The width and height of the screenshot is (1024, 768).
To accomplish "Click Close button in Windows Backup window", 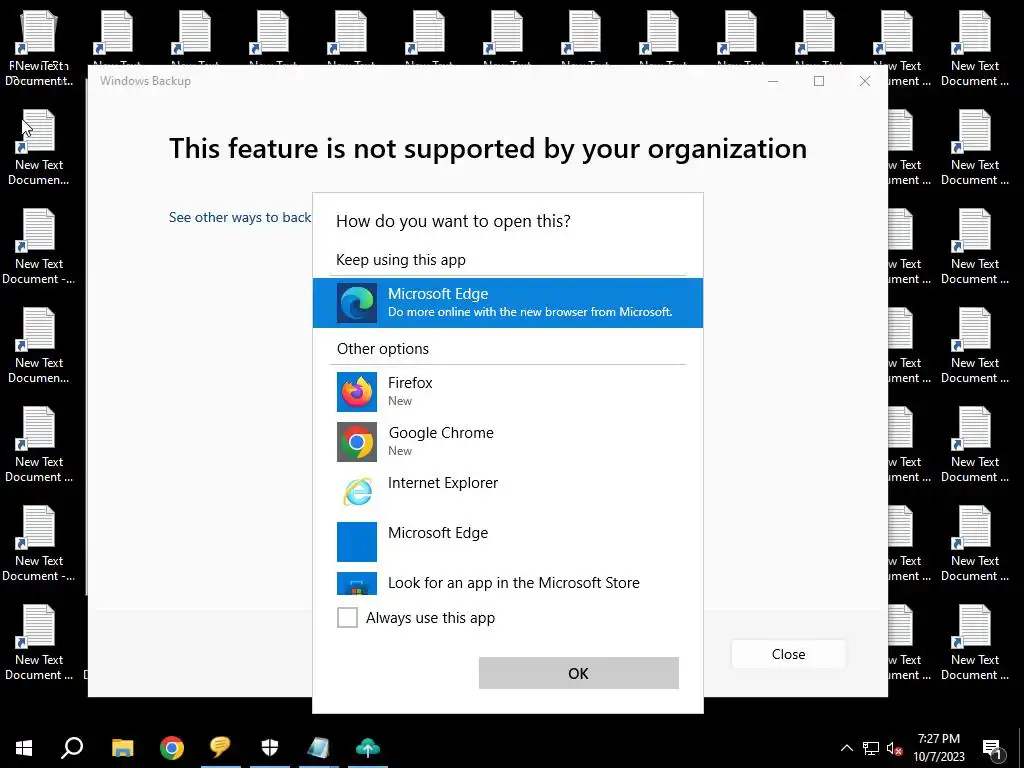I will tap(788, 654).
